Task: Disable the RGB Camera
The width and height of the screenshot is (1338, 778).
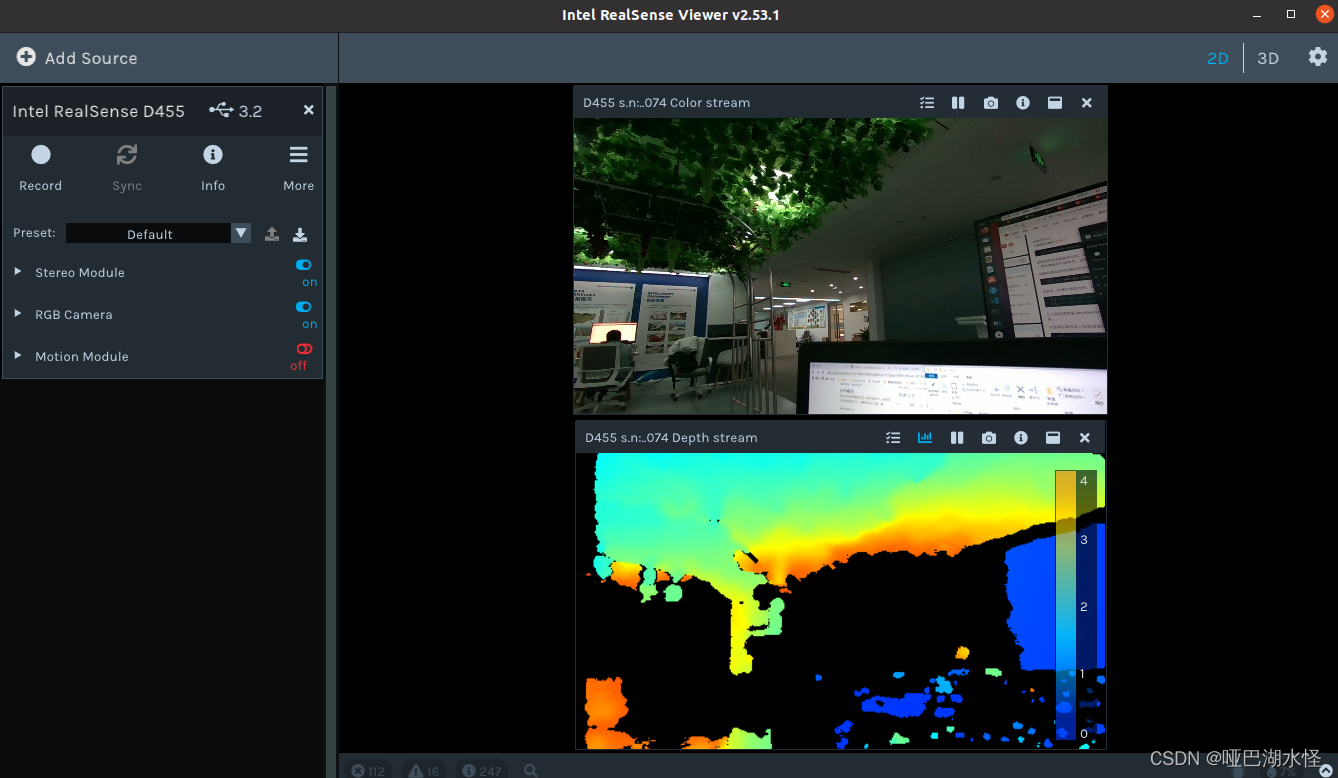Action: tap(303, 307)
